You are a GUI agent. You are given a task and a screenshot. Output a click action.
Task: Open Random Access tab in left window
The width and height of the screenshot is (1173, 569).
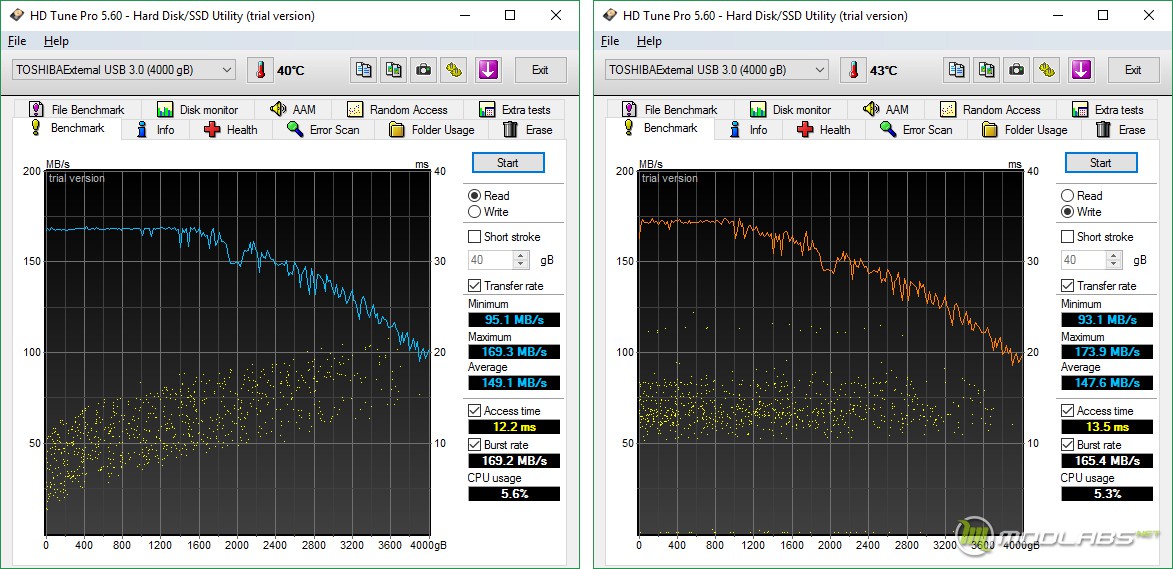click(x=397, y=109)
